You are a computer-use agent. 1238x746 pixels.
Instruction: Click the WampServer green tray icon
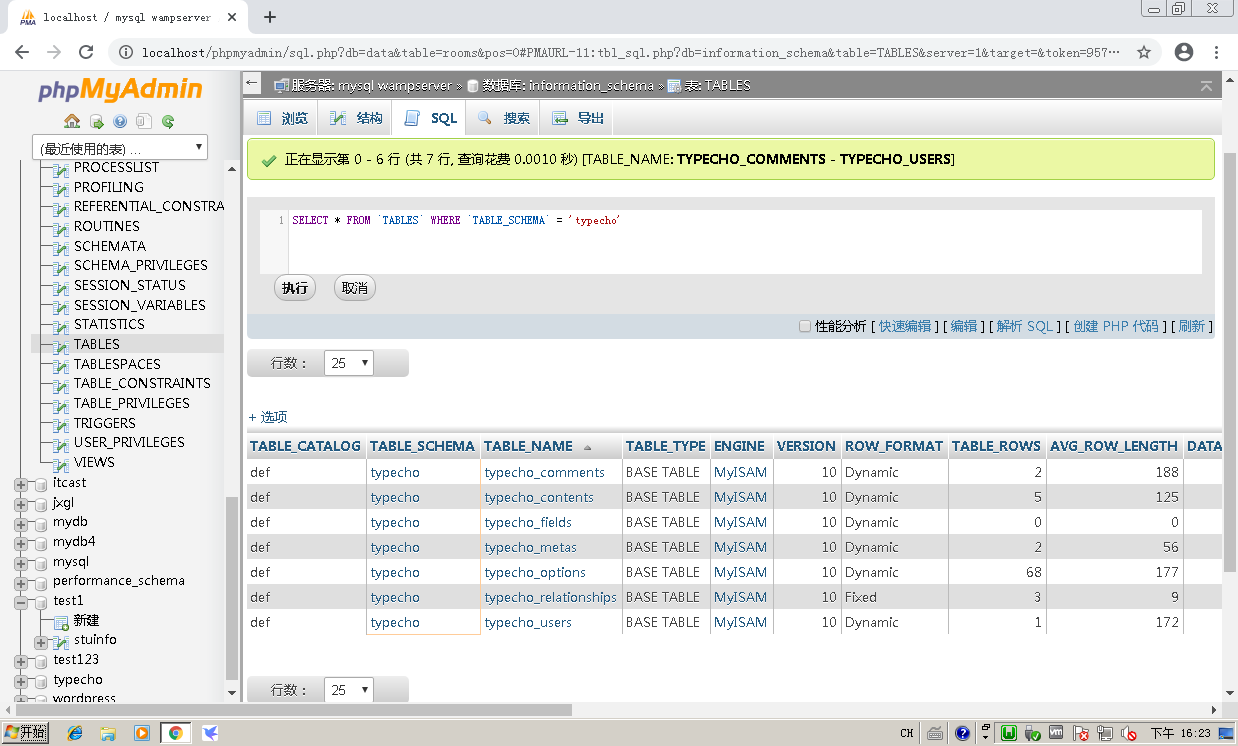pyautogui.click(x=1010, y=733)
